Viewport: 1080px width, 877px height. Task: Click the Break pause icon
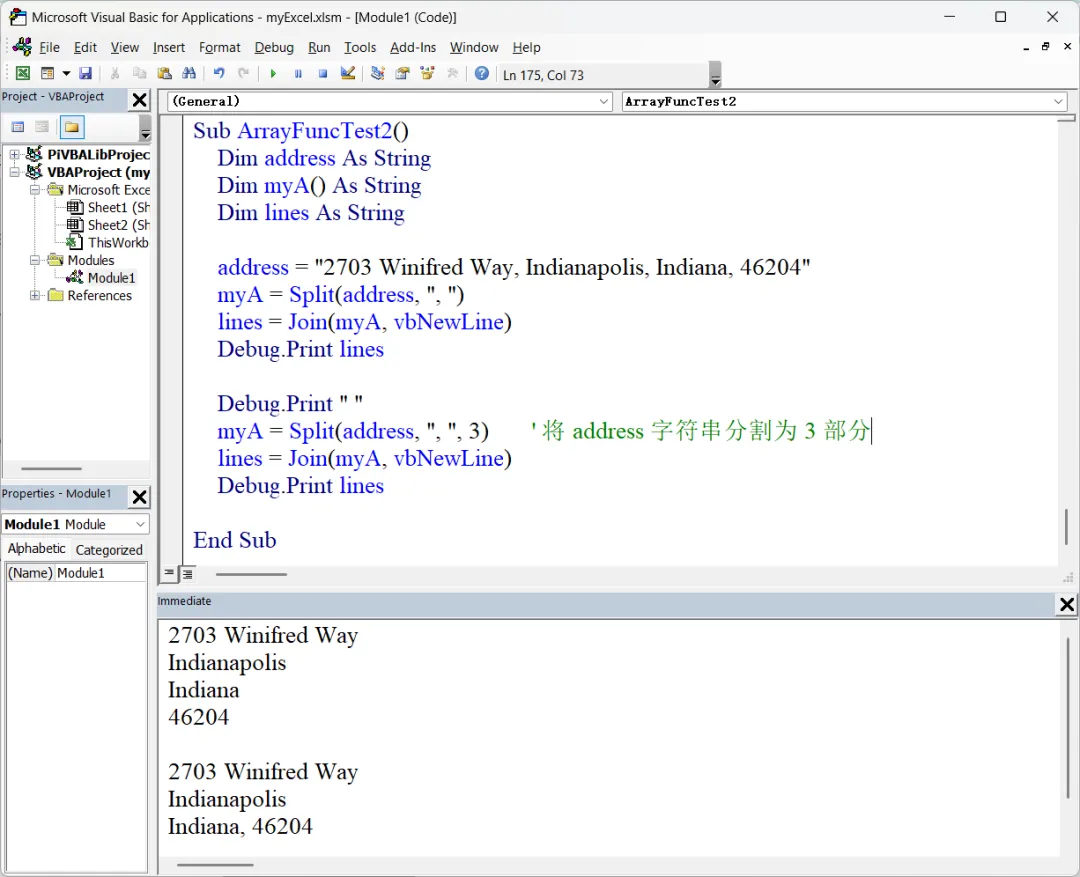coord(298,73)
